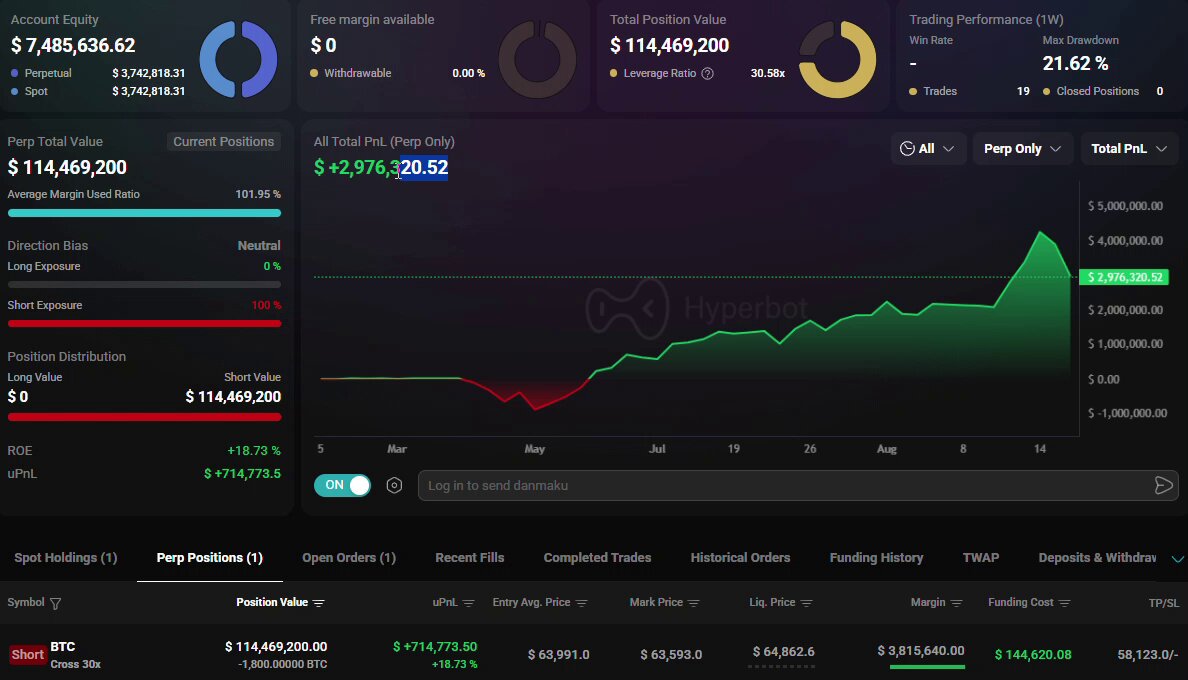View the Completed Trades tab
Image resolution: width=1188 pixels, height=680 pixels.
pos(597,558)
